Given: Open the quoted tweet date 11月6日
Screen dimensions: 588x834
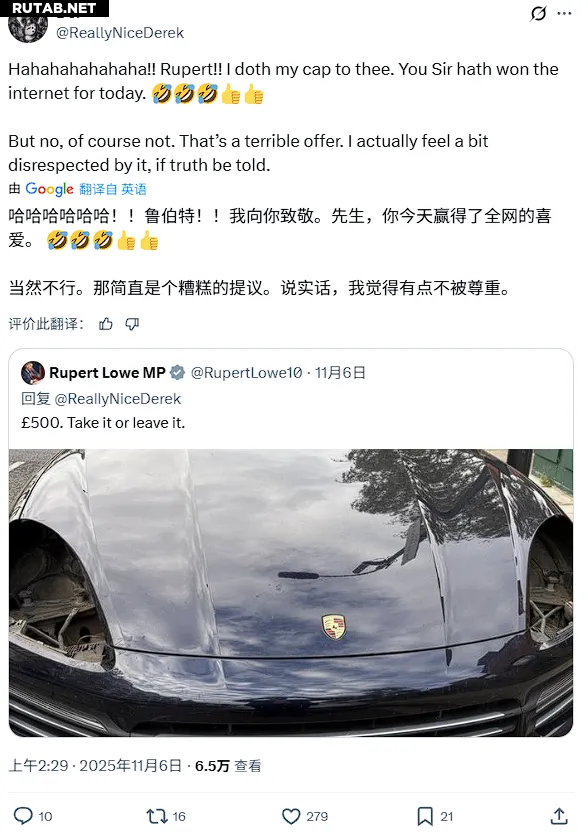Looking at the screenshot, I should coord(340,373).
